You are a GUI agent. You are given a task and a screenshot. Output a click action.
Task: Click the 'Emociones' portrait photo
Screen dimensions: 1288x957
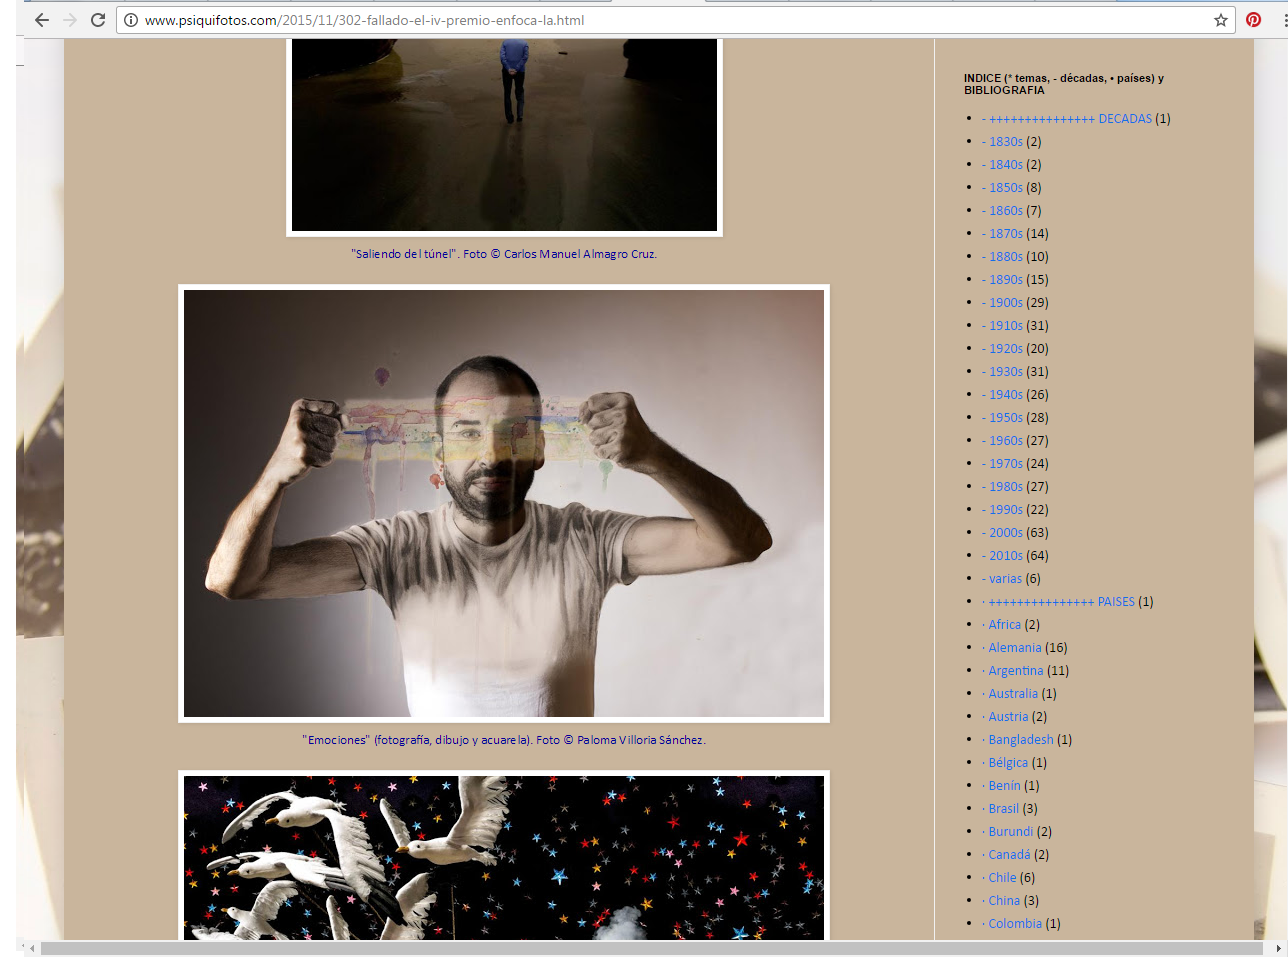(x=504, y=503)
